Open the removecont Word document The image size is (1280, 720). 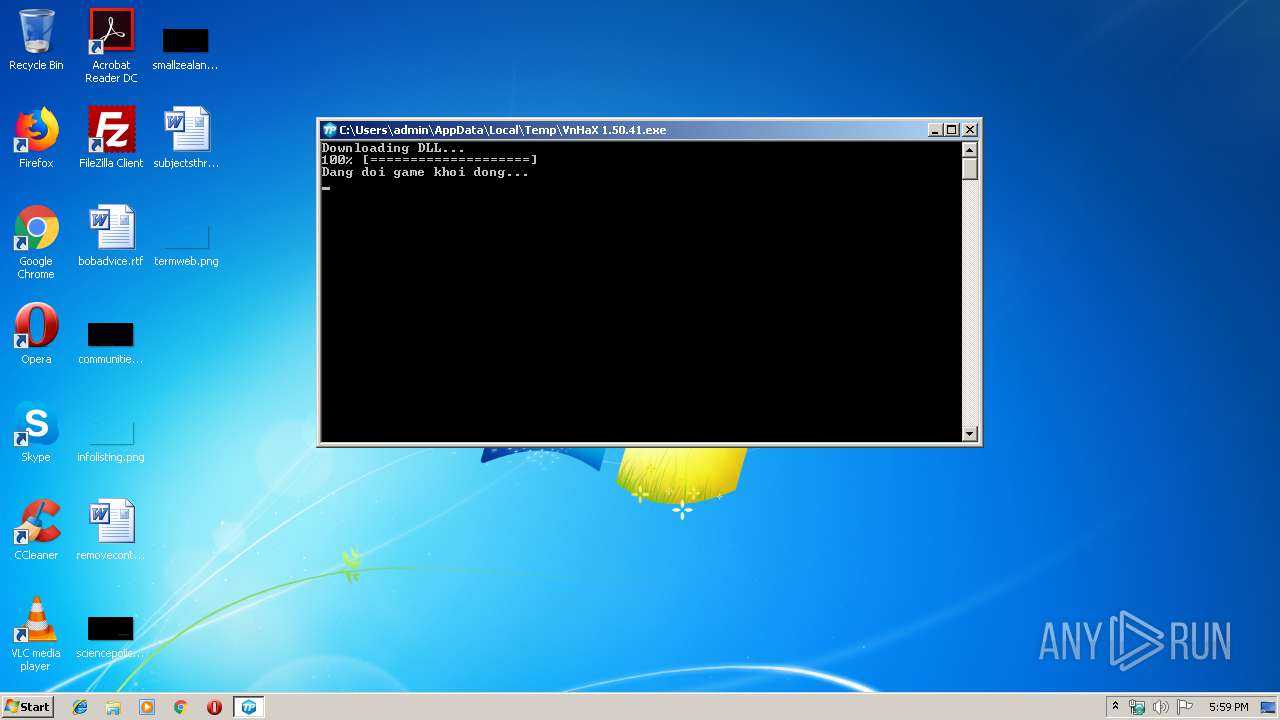click(x=111, y=530)
